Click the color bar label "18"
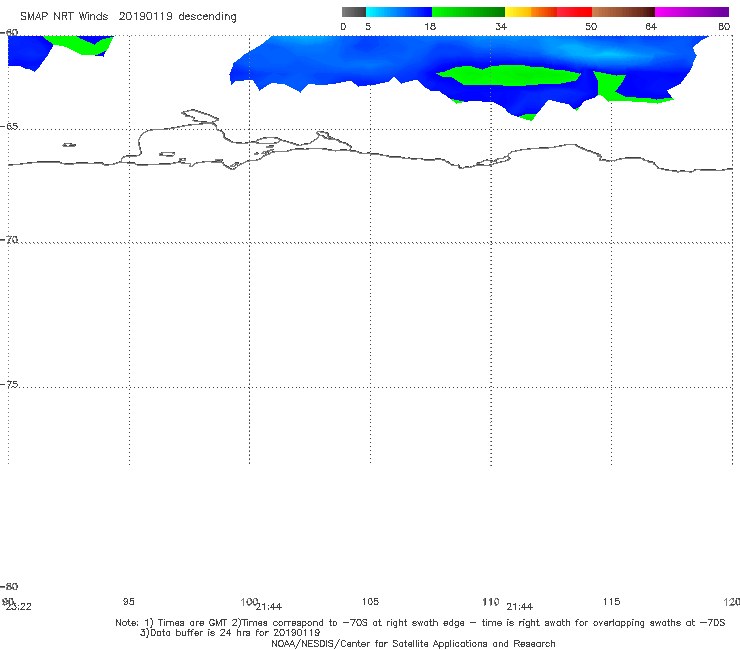The height and width of the screenshot is (650, 740). pyautogui.click(x=430, y=26)
